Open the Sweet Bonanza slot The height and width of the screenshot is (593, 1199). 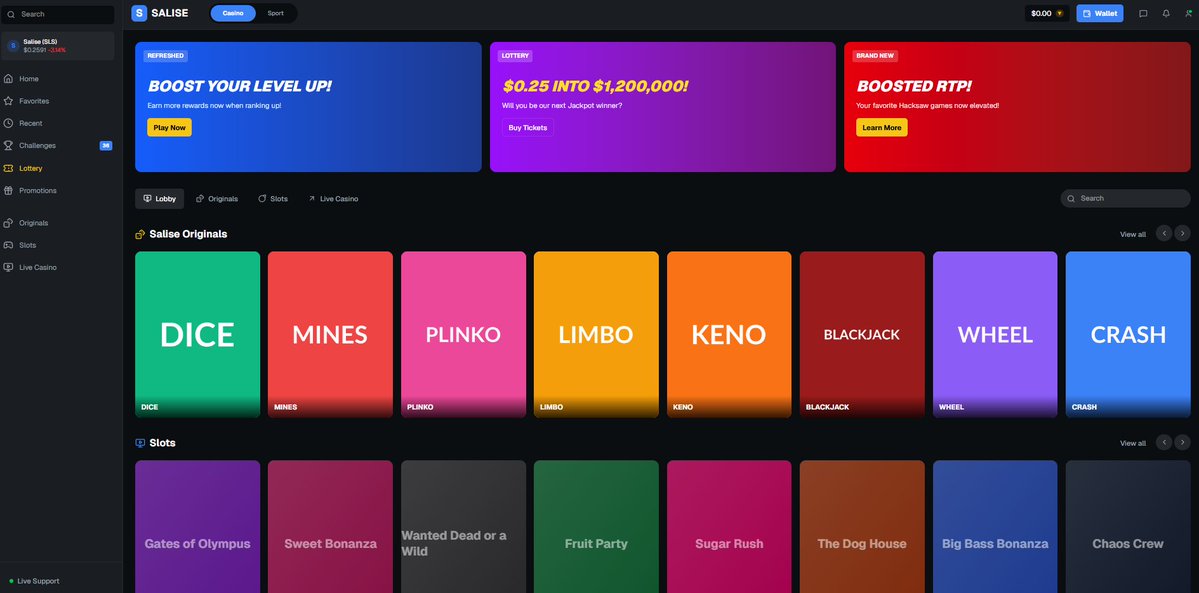click(x=330, y=526)
